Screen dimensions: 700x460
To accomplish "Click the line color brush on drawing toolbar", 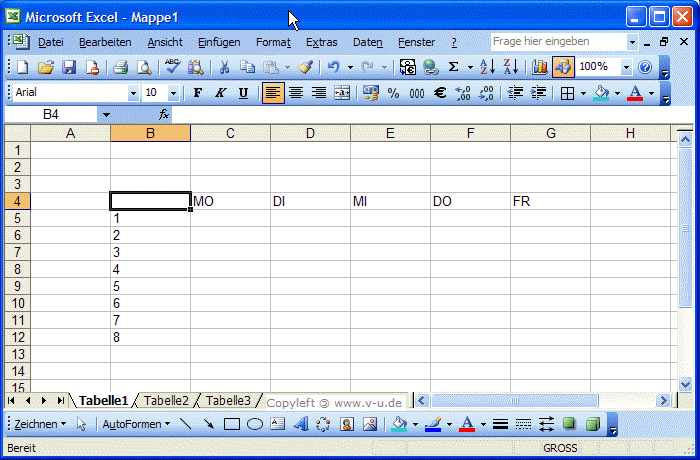I will click(x=433, y=424).
